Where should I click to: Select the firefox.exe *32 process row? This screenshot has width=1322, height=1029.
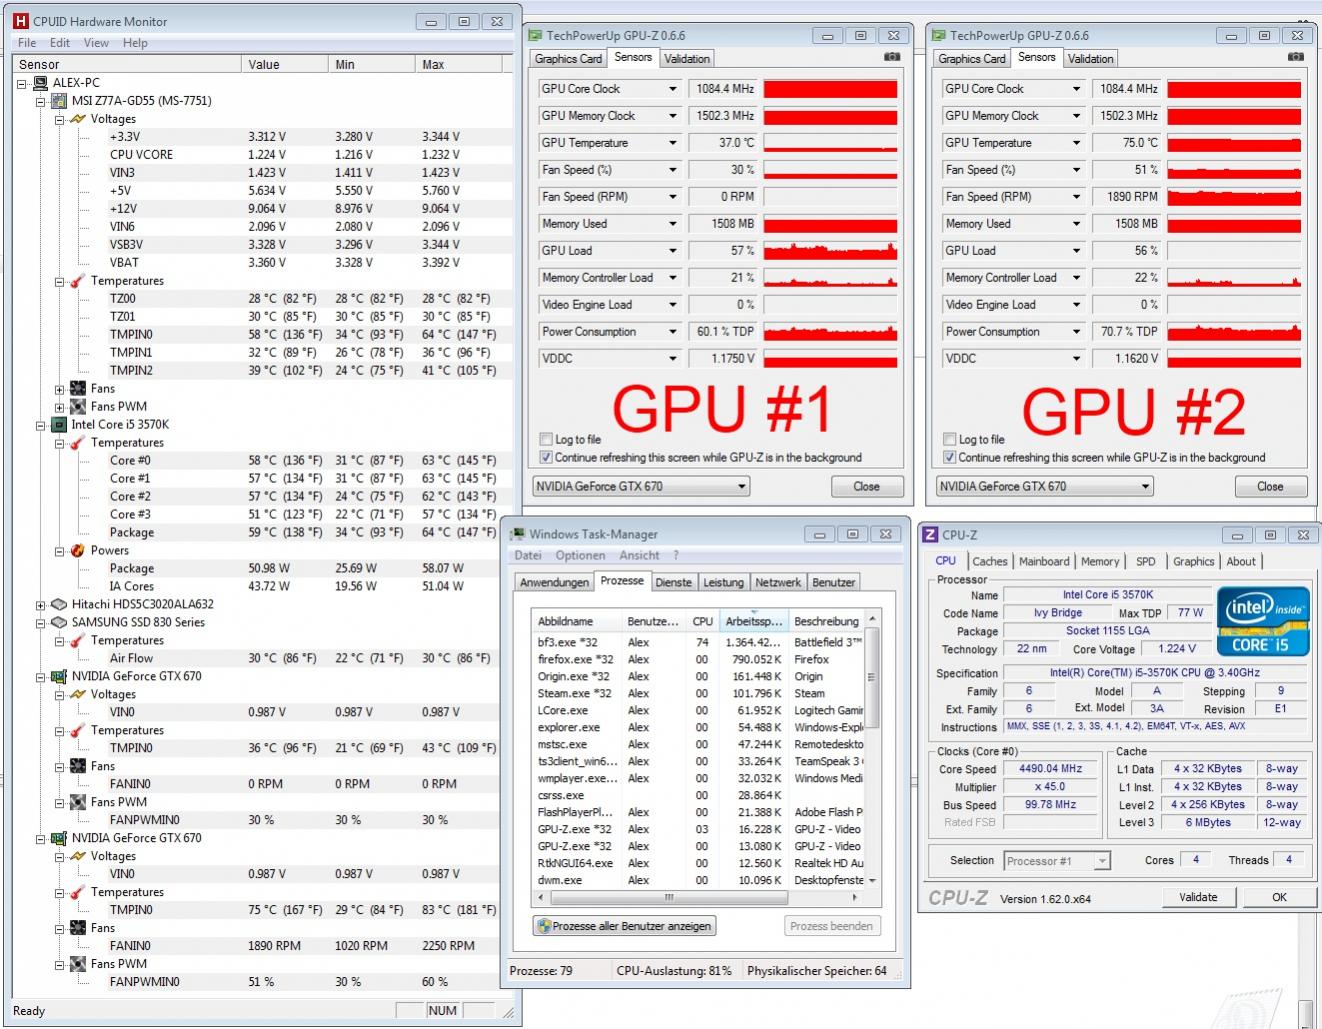(700, 659)
